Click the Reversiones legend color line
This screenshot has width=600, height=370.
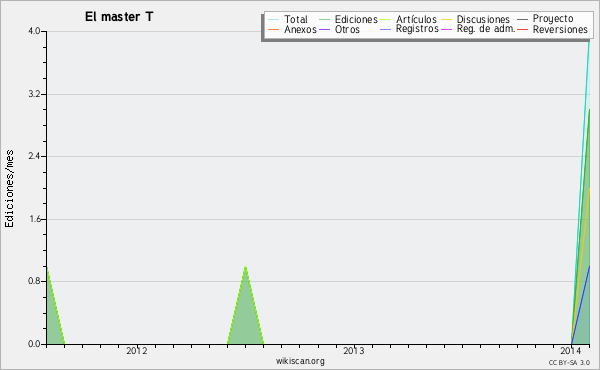(x=522, y=29)
